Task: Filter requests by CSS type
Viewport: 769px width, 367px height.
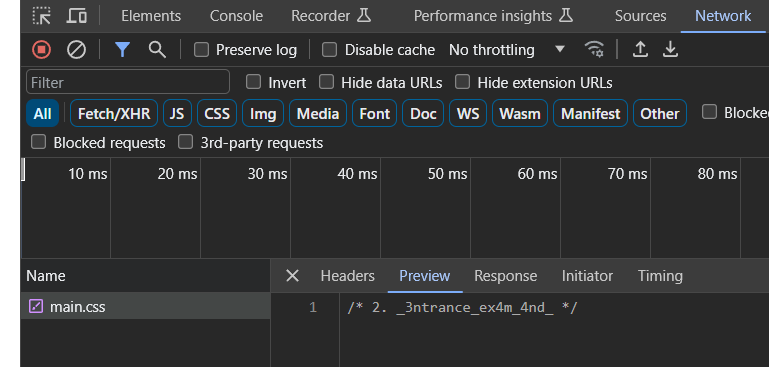Action: click(217, 114)
